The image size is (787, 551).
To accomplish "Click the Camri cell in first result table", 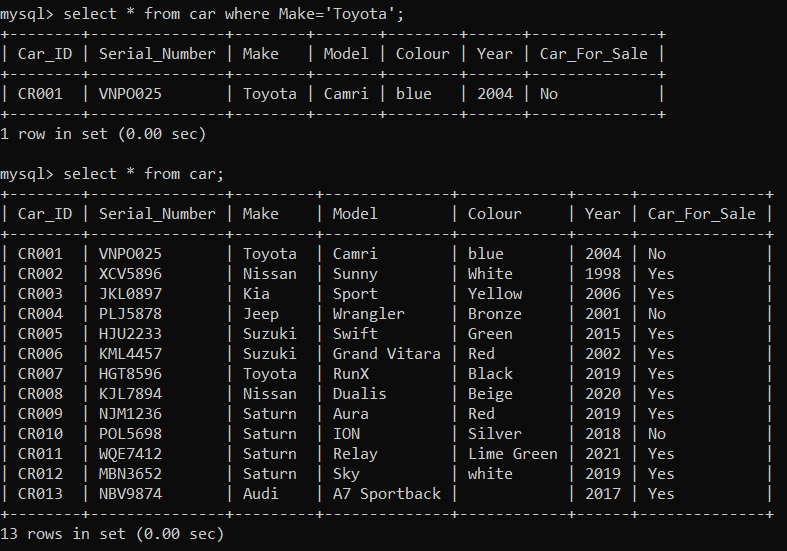I will pyautogui.click(x=346, y=94).
